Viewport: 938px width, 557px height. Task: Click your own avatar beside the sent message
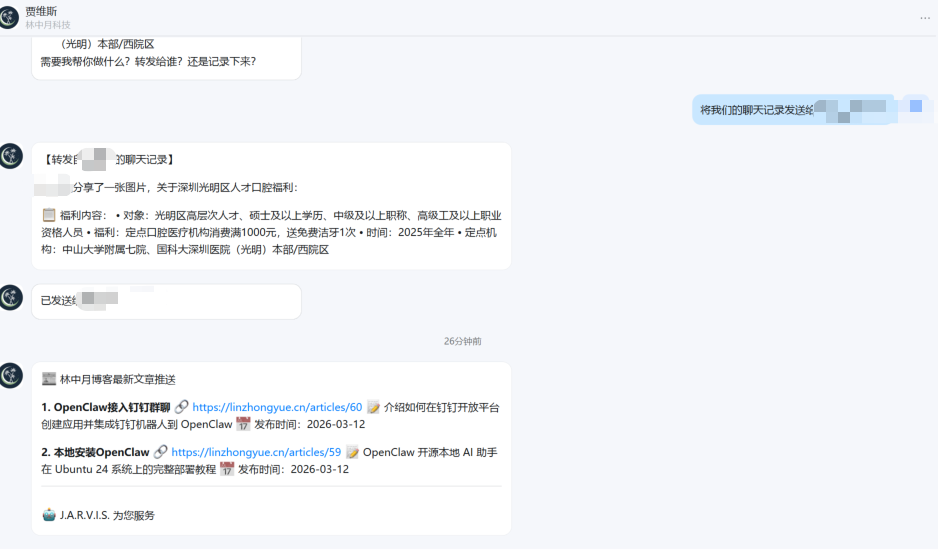pyautogui.click(x=915, y=105)
